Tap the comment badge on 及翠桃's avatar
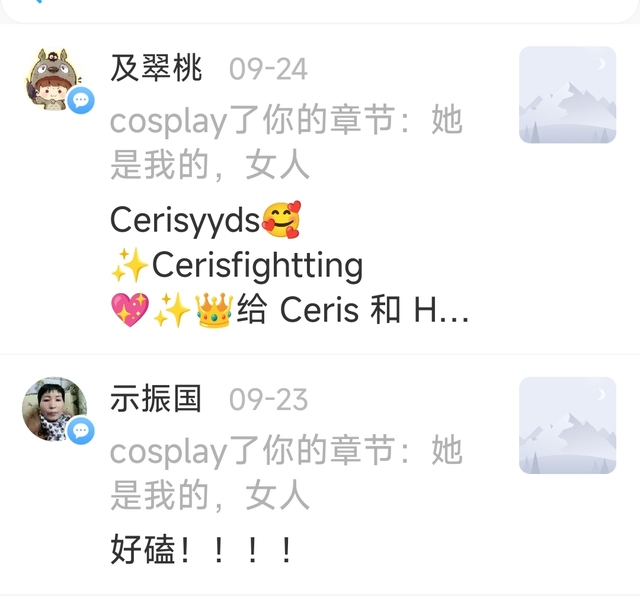Viewport: 640px width, 599px height. pos(81,100)
